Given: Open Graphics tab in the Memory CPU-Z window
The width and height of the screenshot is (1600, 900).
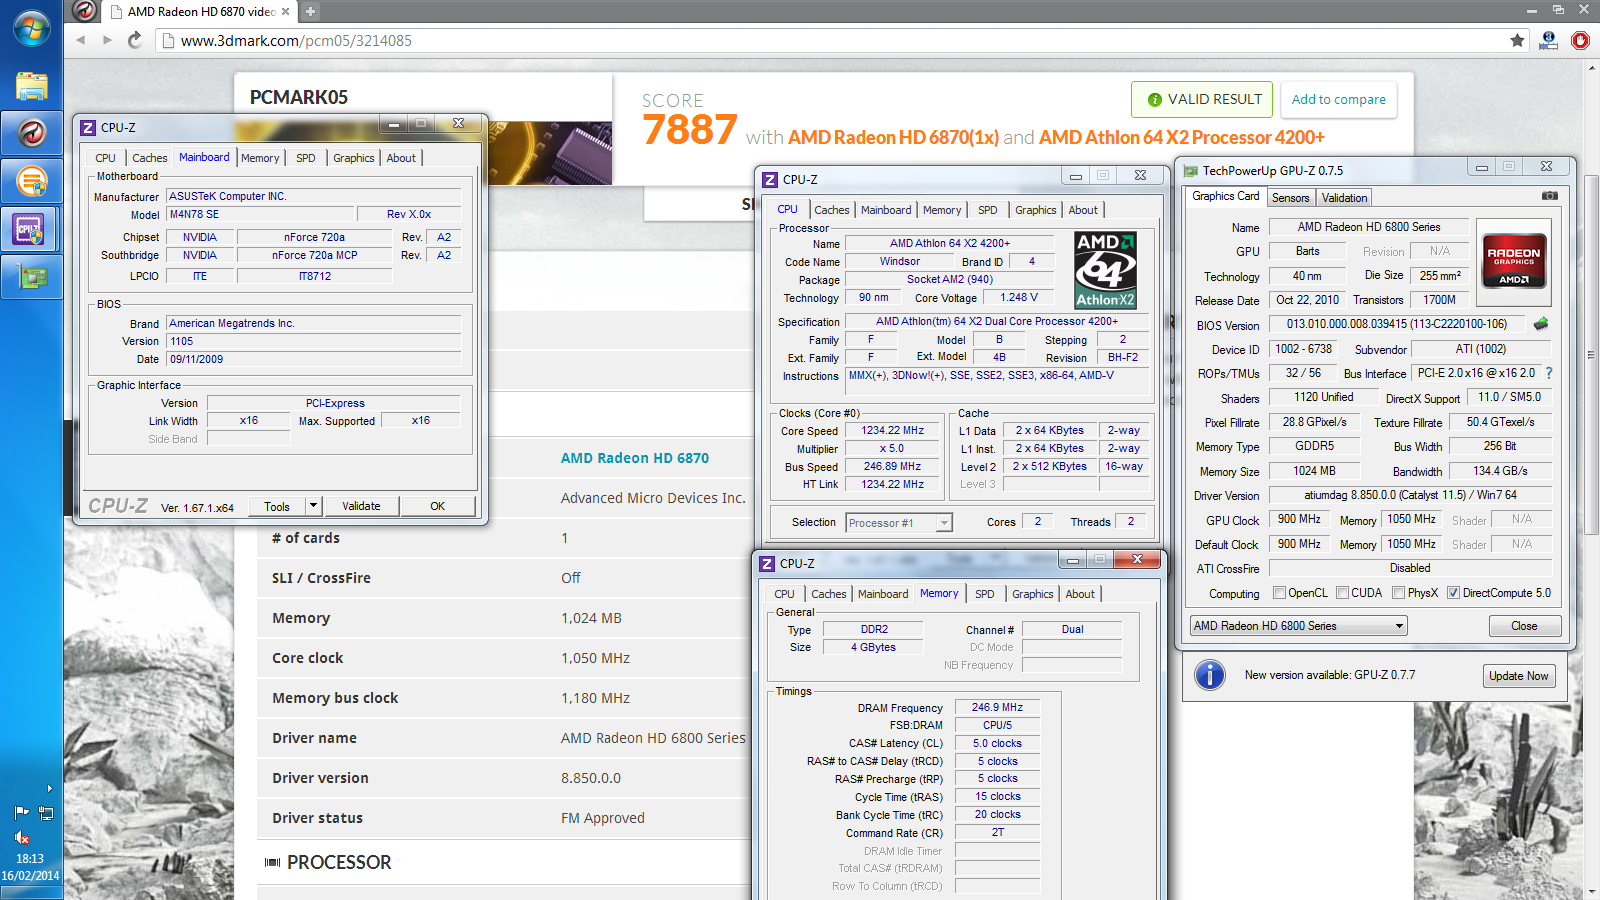Looking at the screenshot, I should [1032, 594].
